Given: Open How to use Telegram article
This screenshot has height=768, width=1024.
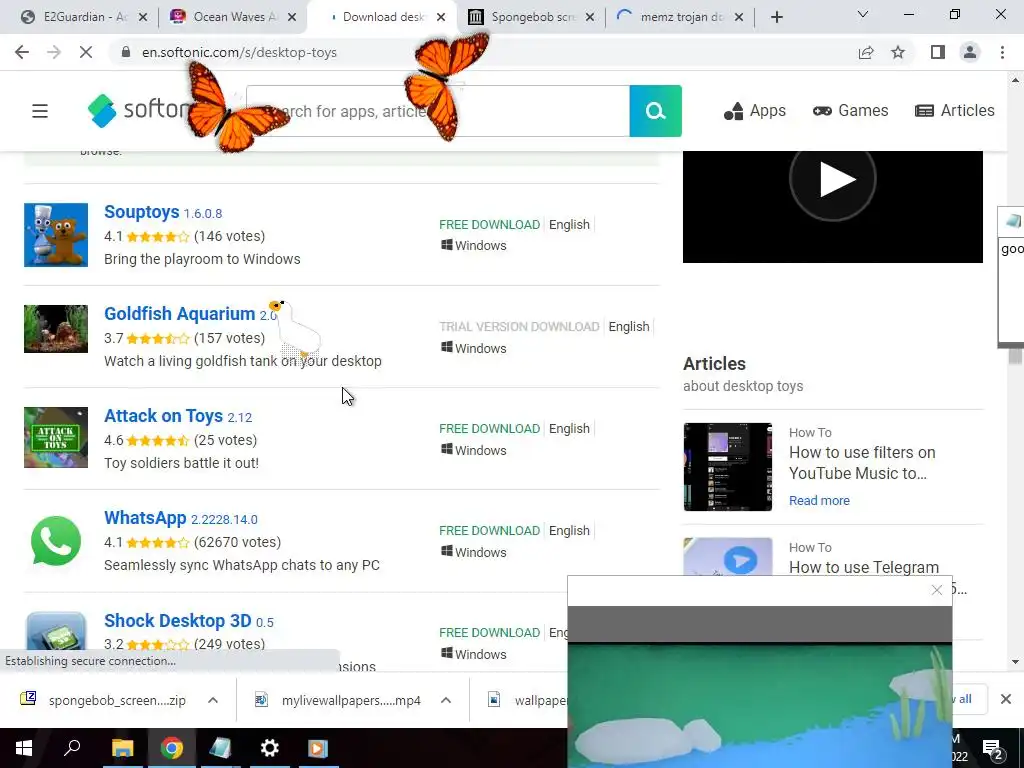Looking at the screenshot, I should (x=863, y=568).
